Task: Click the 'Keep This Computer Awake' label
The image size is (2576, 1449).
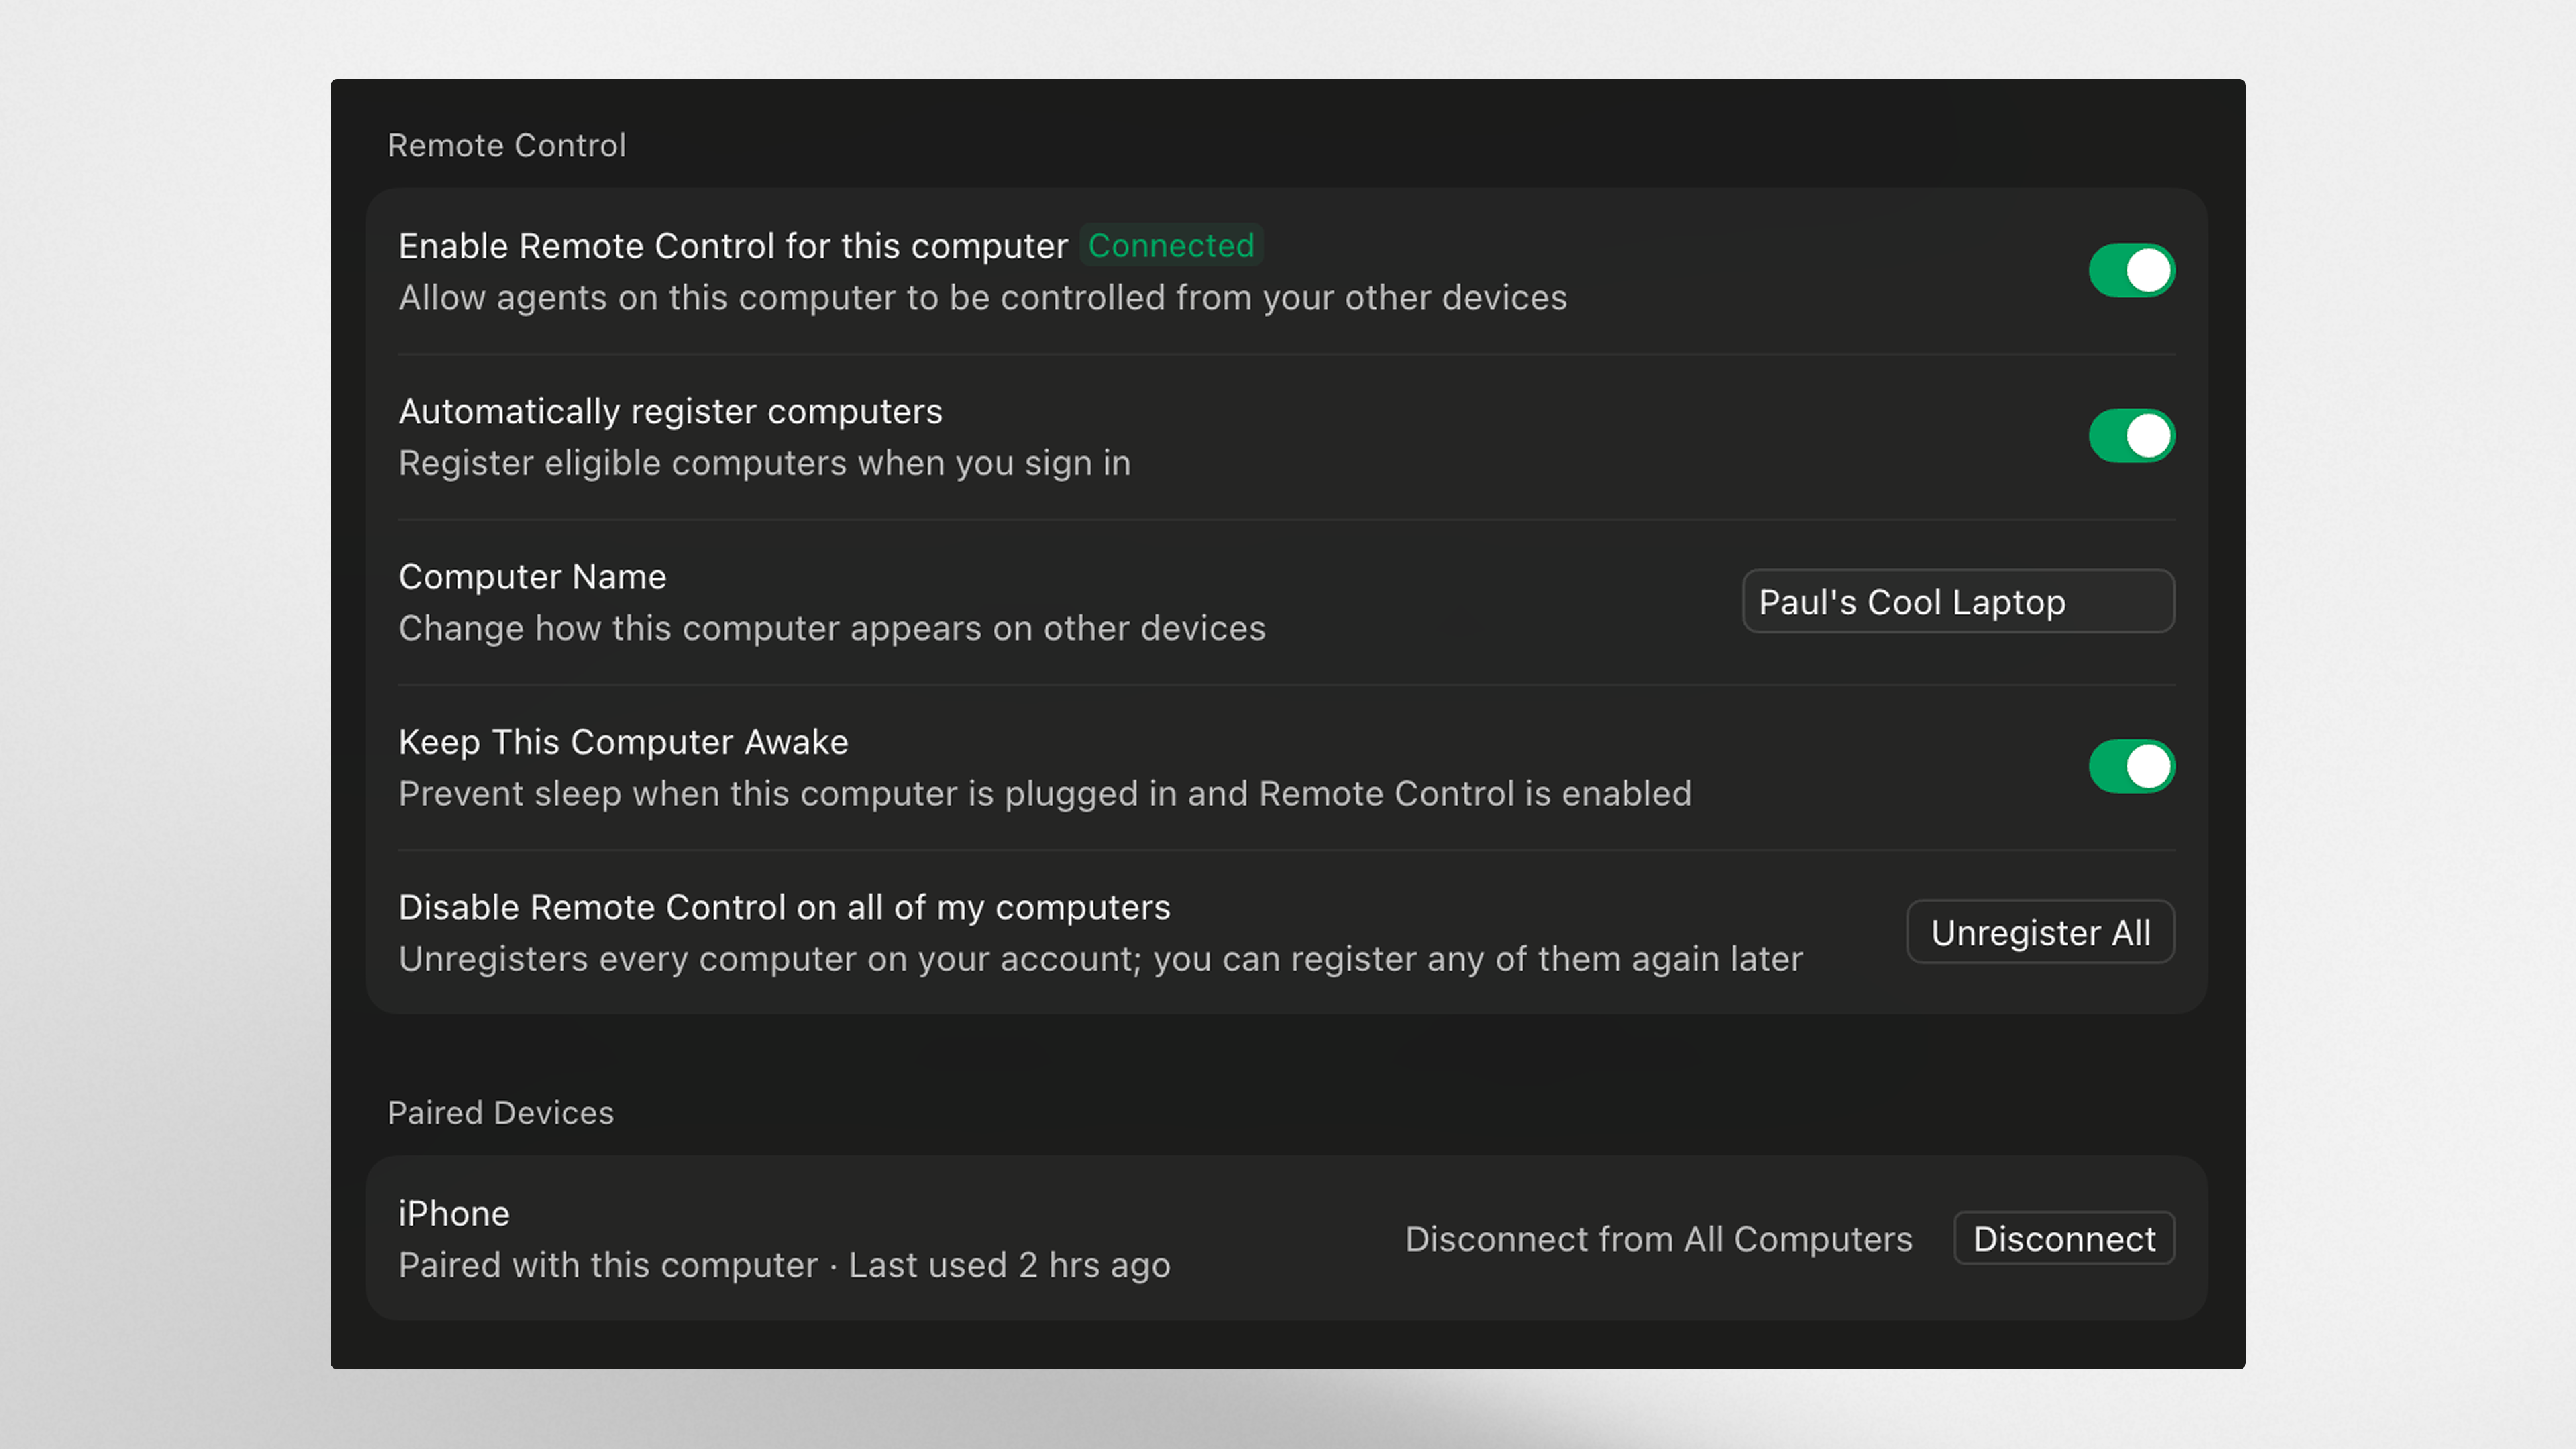Action: click(623, 742)
